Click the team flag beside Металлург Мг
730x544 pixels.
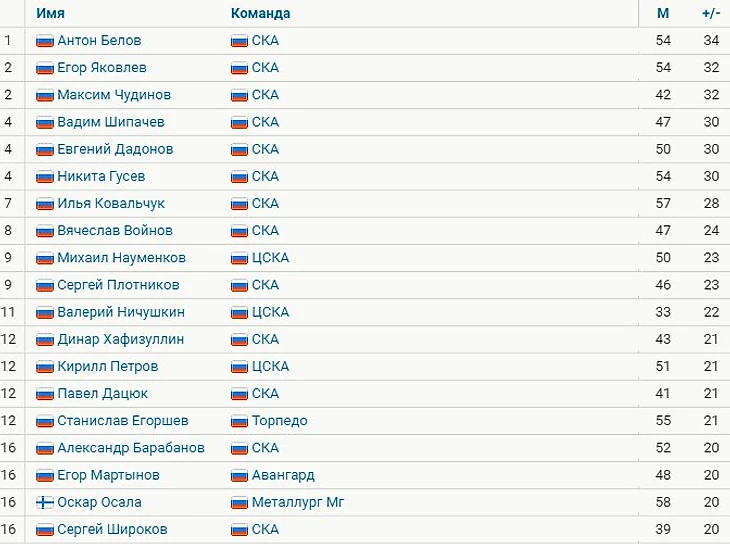[x=239, y=503]
